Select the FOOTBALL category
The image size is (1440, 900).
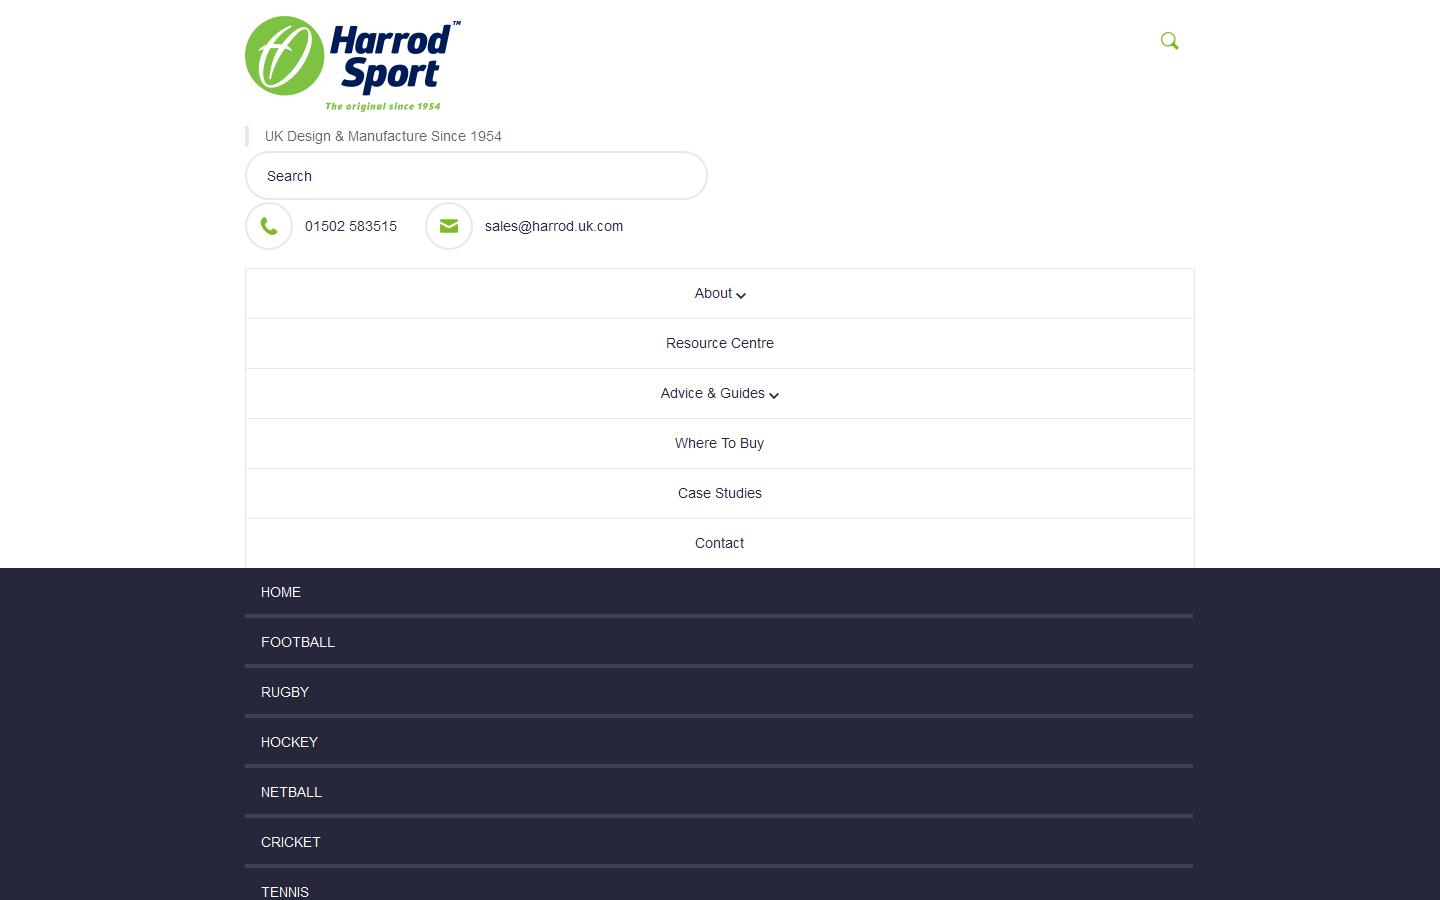coord(298,642)
